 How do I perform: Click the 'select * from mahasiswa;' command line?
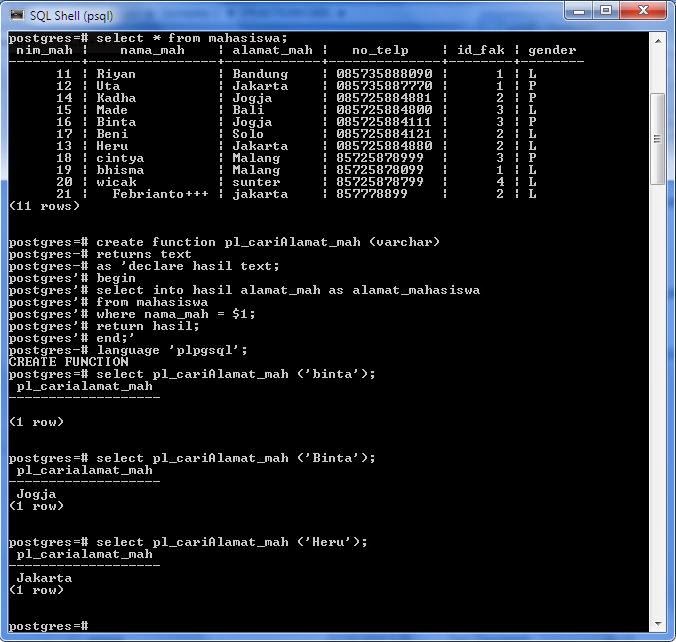coord(148,38)
